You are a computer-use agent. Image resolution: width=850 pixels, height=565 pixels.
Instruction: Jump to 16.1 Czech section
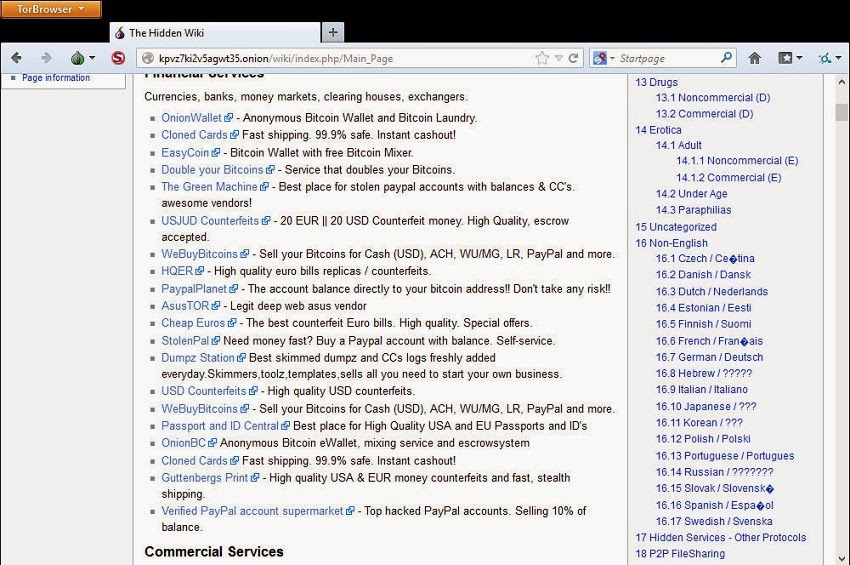pos(705,258)
